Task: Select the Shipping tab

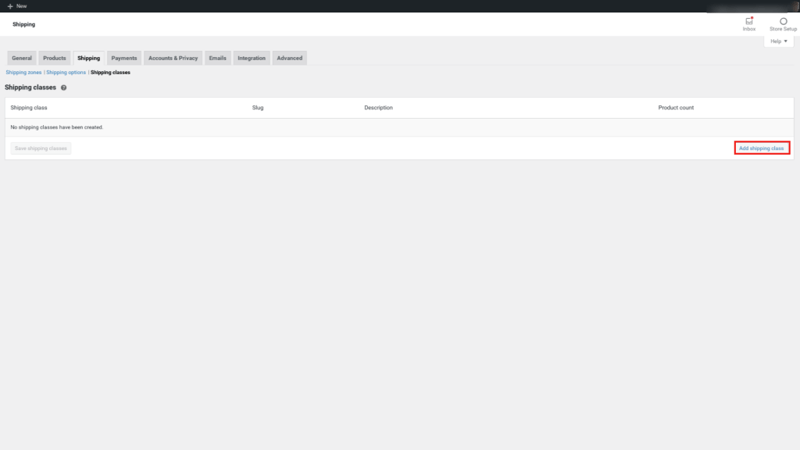Action: pyautogui.click(x=89, y=58)
